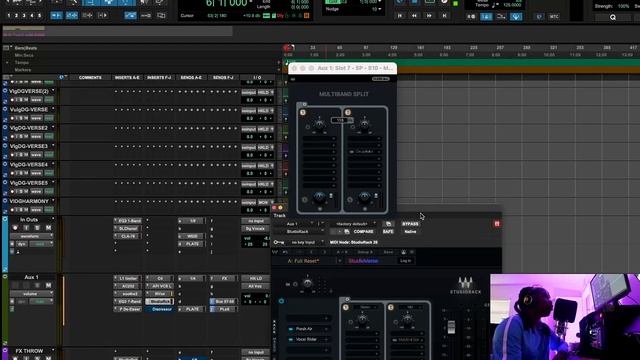Click the Deesser insert slot on Aux 1
The width and height of the screenshot is (640, 360).
pos(160,309)
